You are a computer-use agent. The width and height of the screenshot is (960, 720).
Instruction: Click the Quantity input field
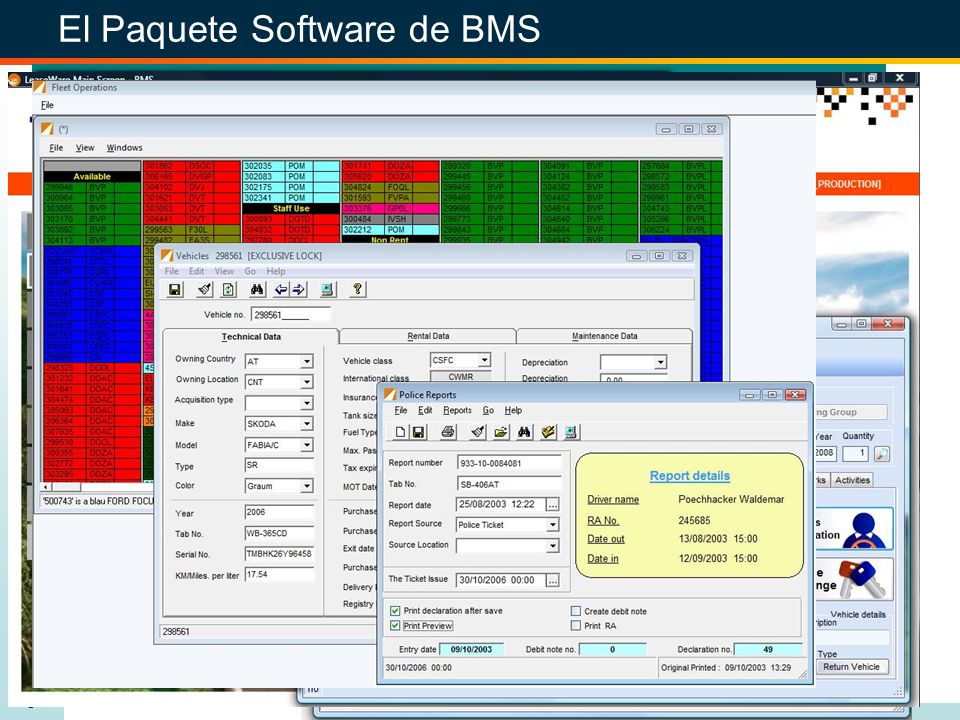[855, 454]
